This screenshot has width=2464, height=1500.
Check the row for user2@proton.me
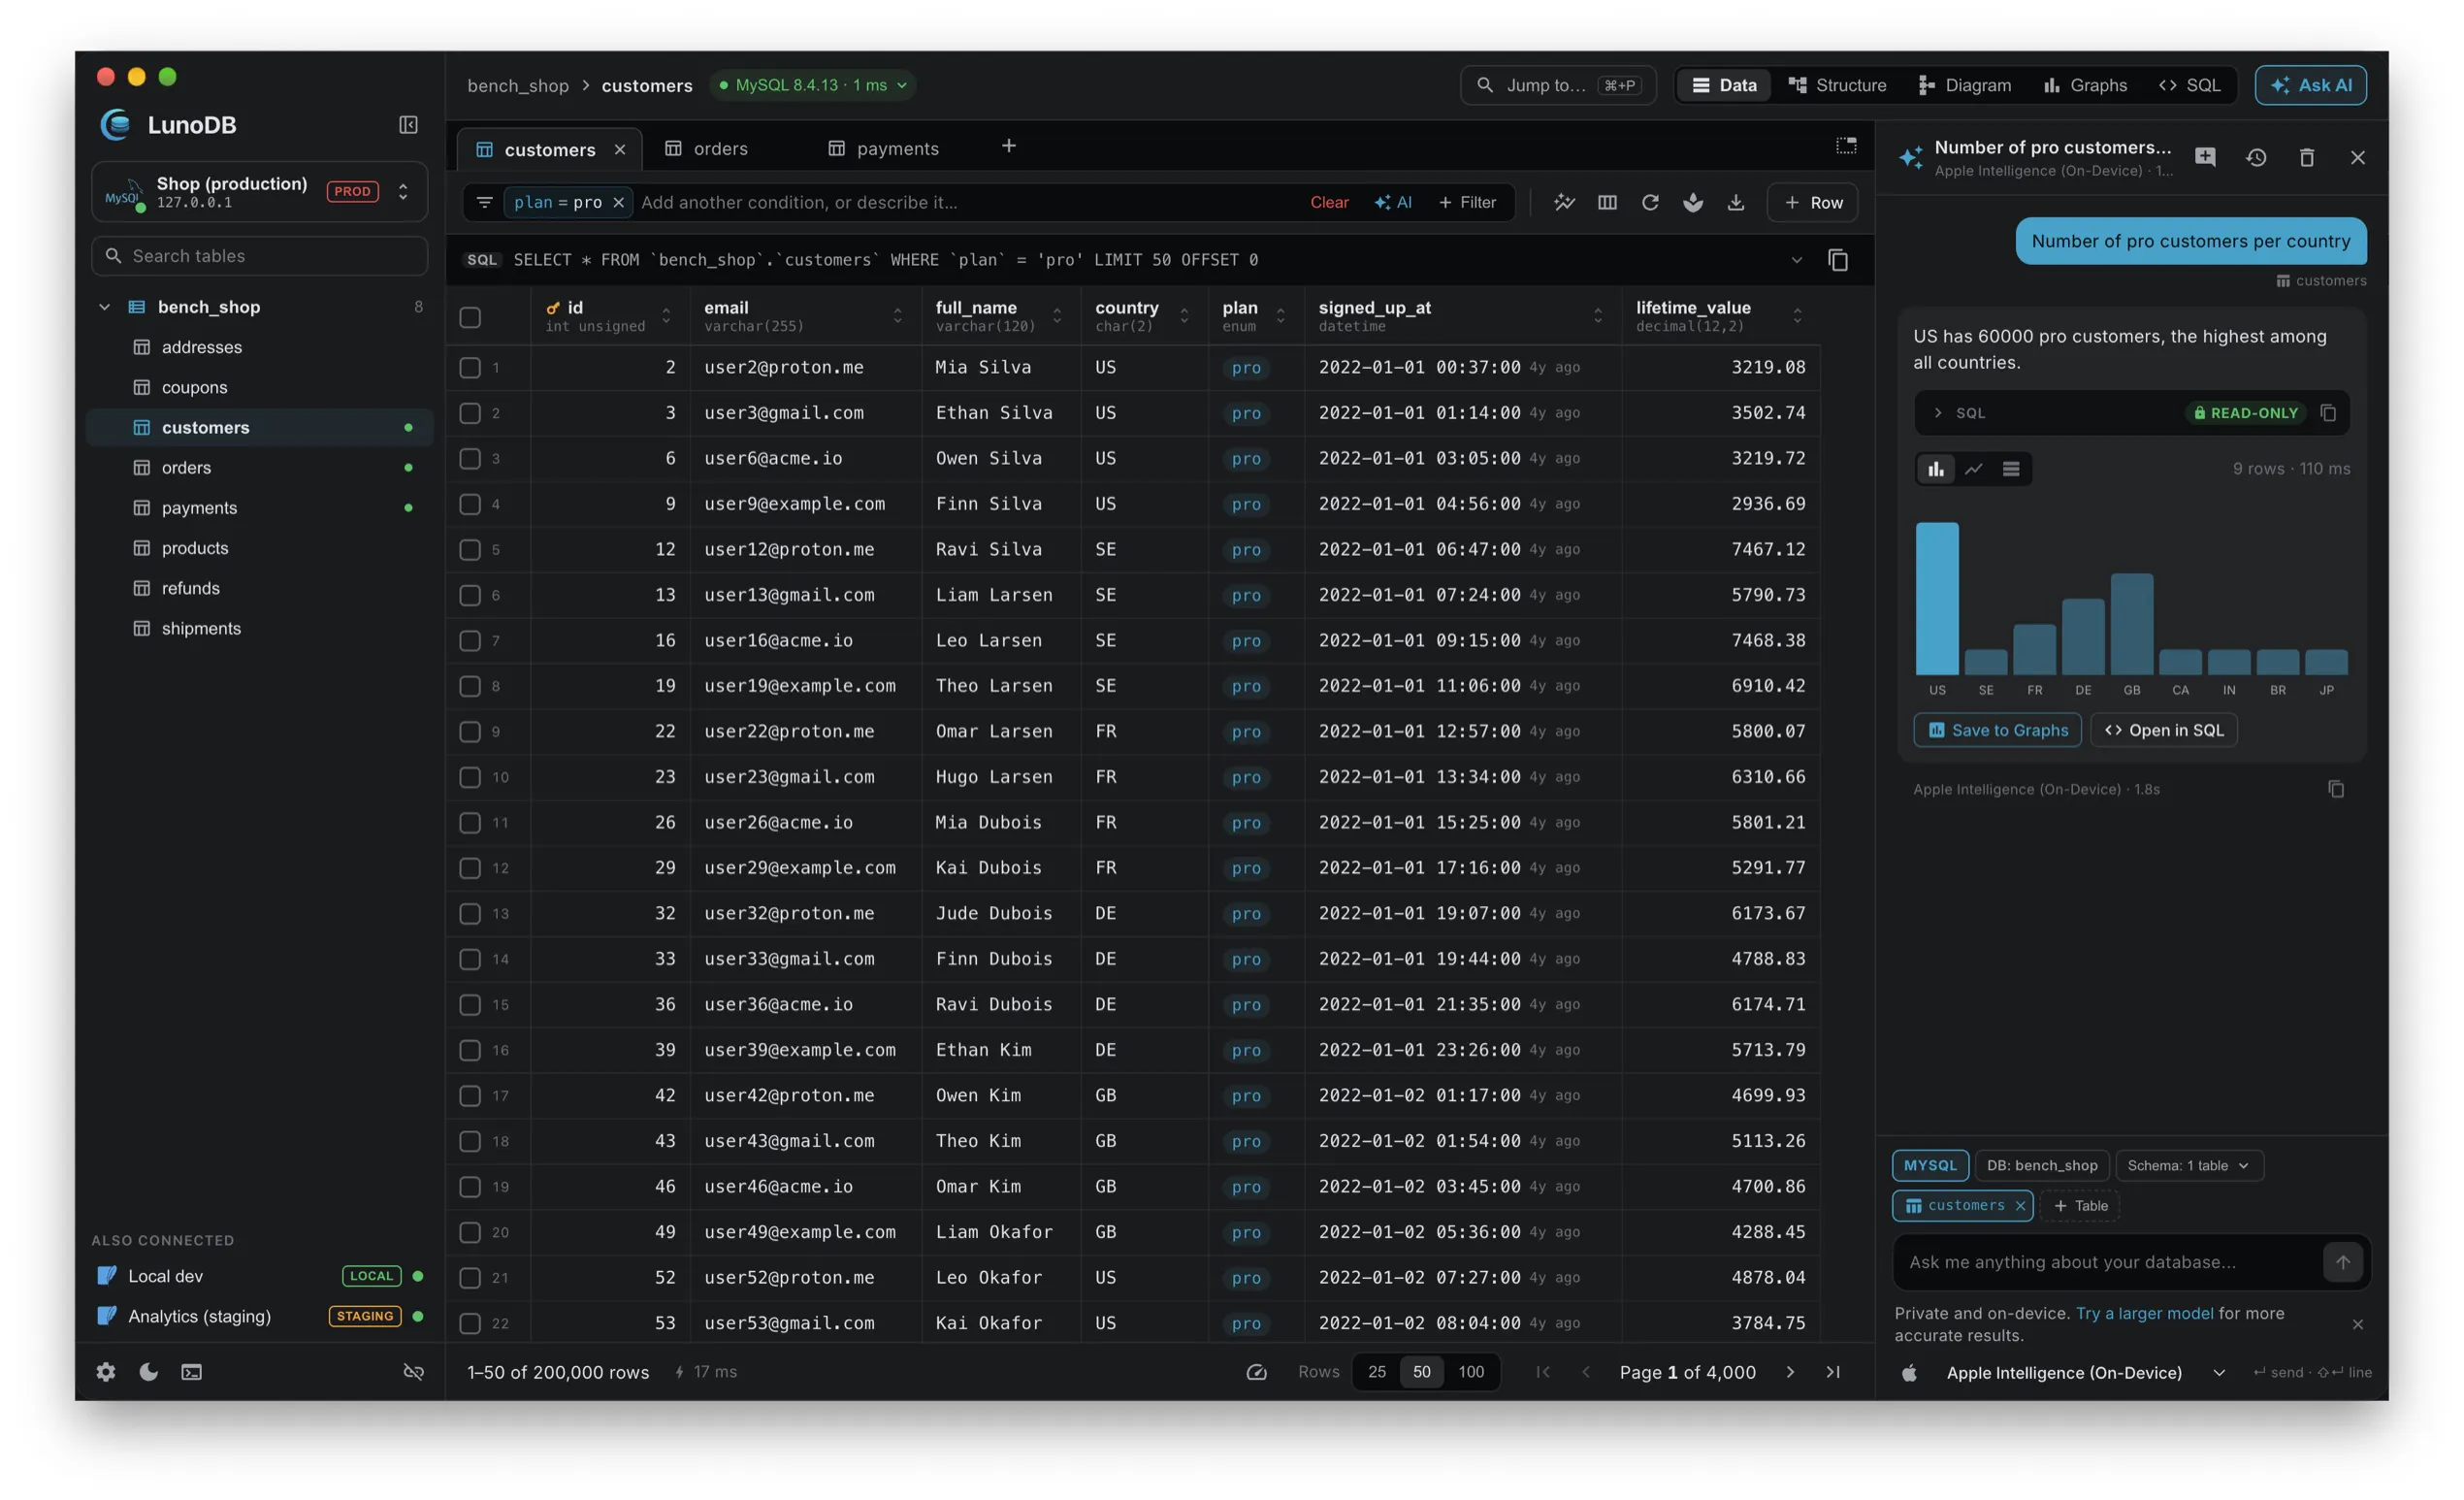pos(470,368)
